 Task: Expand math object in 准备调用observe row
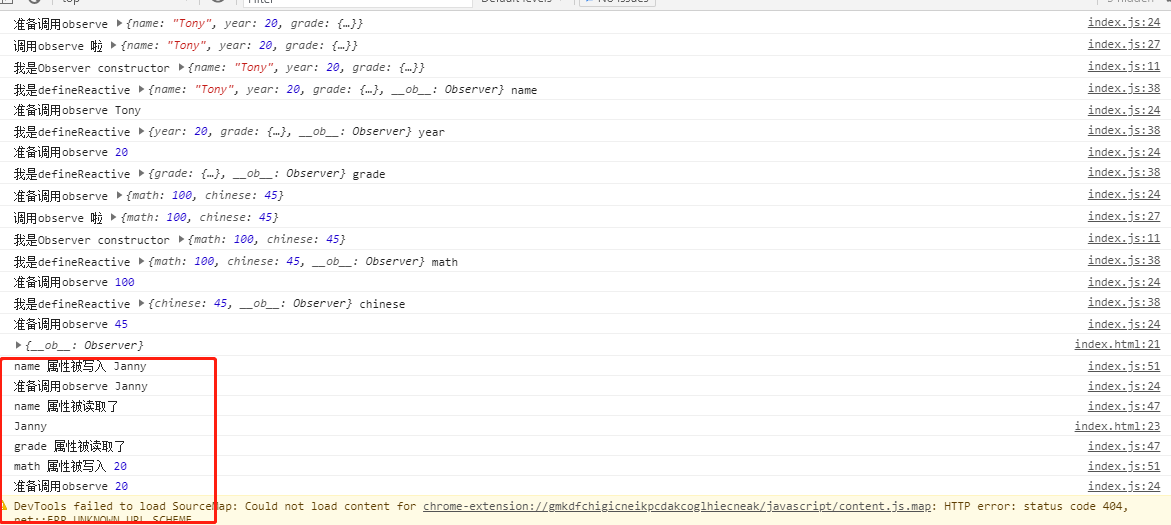point(119,196)
